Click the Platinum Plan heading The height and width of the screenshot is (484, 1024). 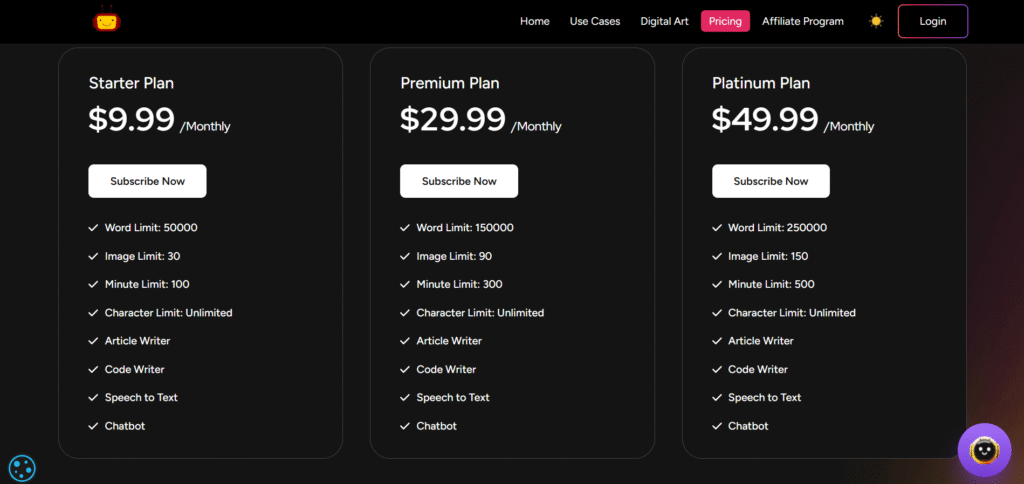click(761, 83)
